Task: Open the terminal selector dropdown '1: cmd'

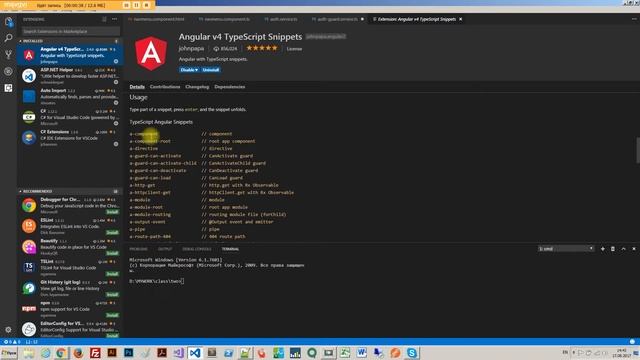Action: [566, 249]
